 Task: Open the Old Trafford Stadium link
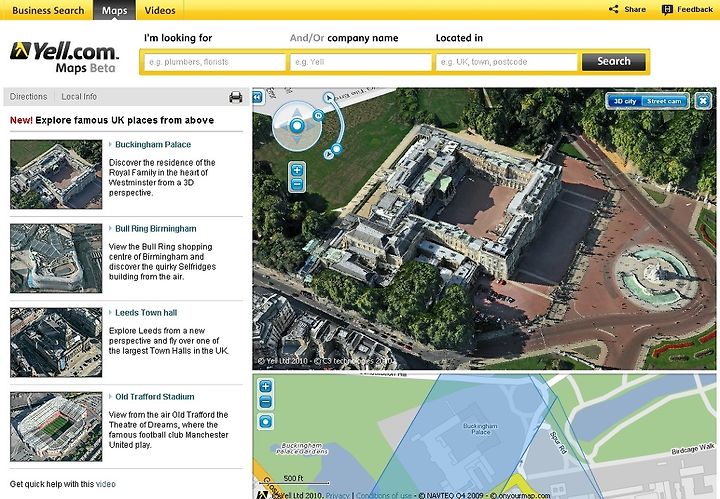pyautogui.click(x=155, y=397)
